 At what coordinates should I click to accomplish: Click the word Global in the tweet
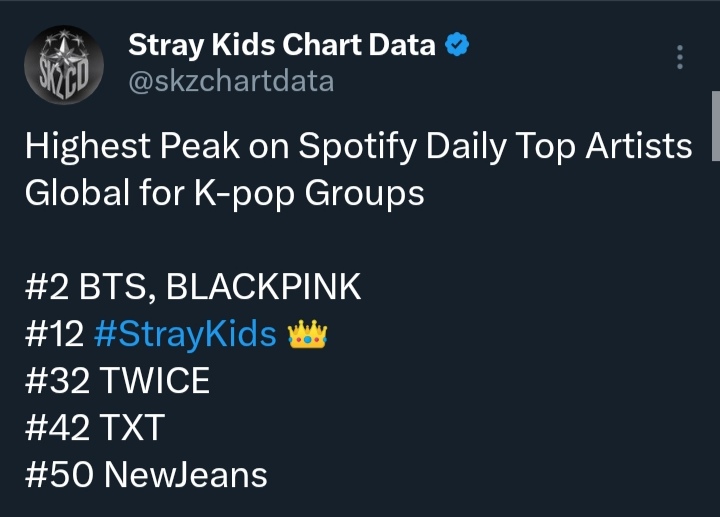coord(77,193)
